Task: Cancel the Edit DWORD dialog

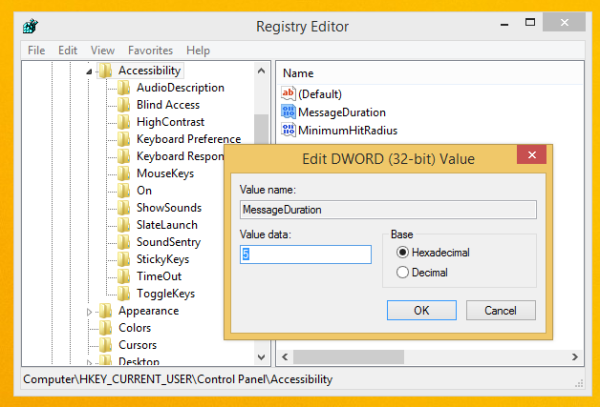Action: [501, 310]
